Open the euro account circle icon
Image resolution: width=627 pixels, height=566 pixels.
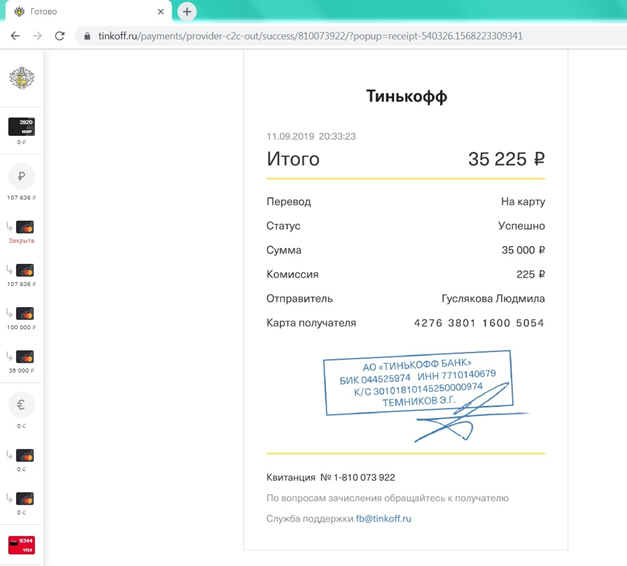(x=22, y=405)
